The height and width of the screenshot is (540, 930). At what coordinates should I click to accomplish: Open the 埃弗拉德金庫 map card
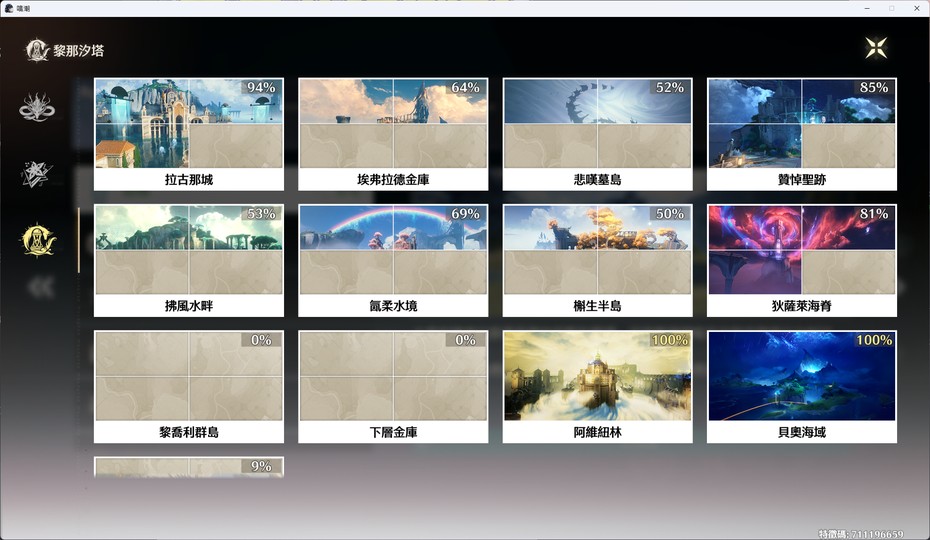[393, 134]
